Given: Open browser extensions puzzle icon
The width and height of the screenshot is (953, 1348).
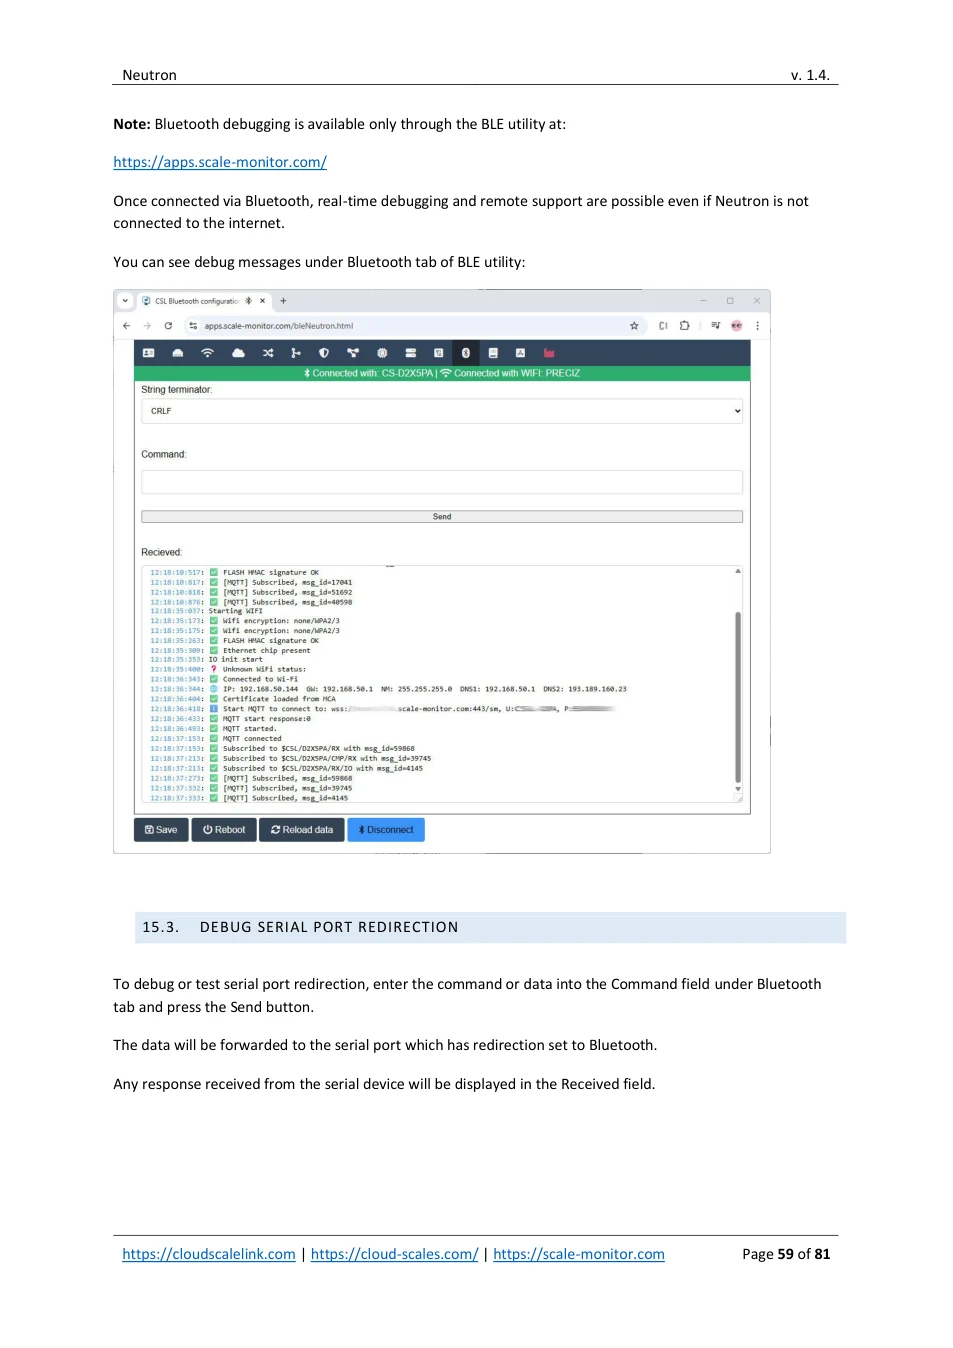Looking at the screenshot, I should [685, 326].
